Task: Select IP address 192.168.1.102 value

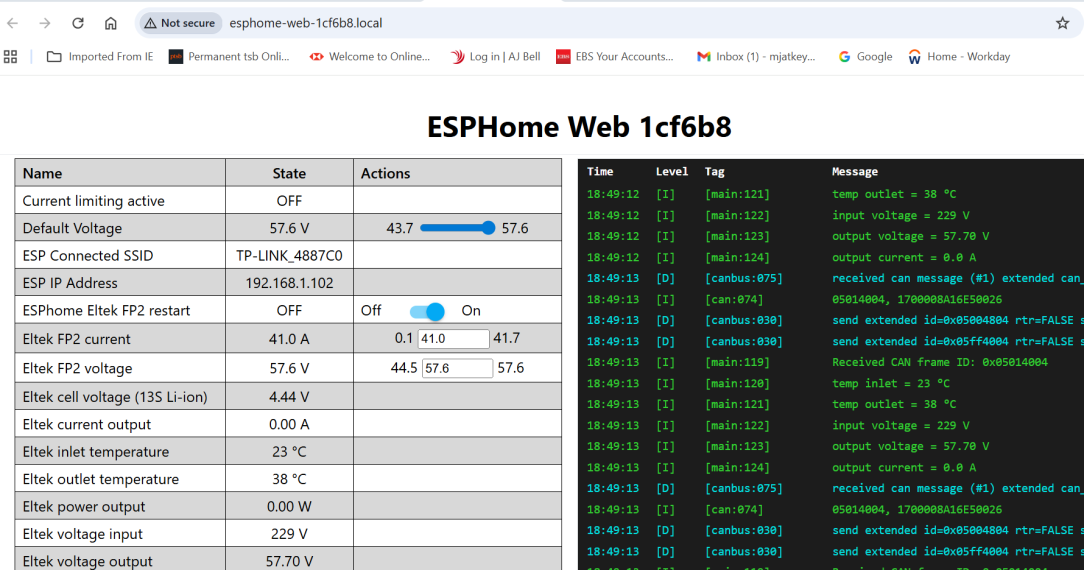Action: 289,283
